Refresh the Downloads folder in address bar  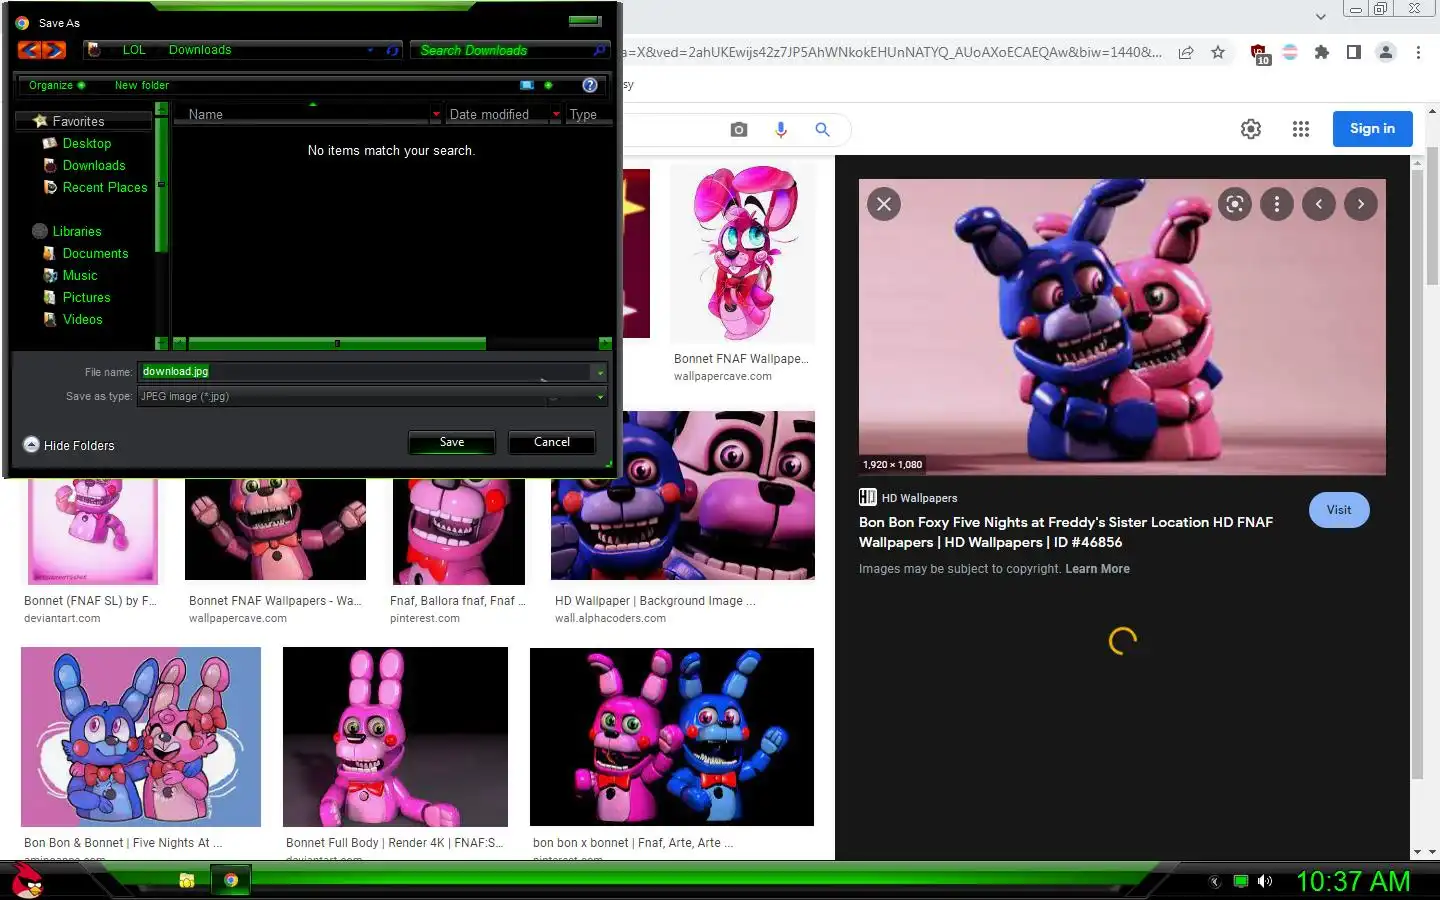click(393, 50)
